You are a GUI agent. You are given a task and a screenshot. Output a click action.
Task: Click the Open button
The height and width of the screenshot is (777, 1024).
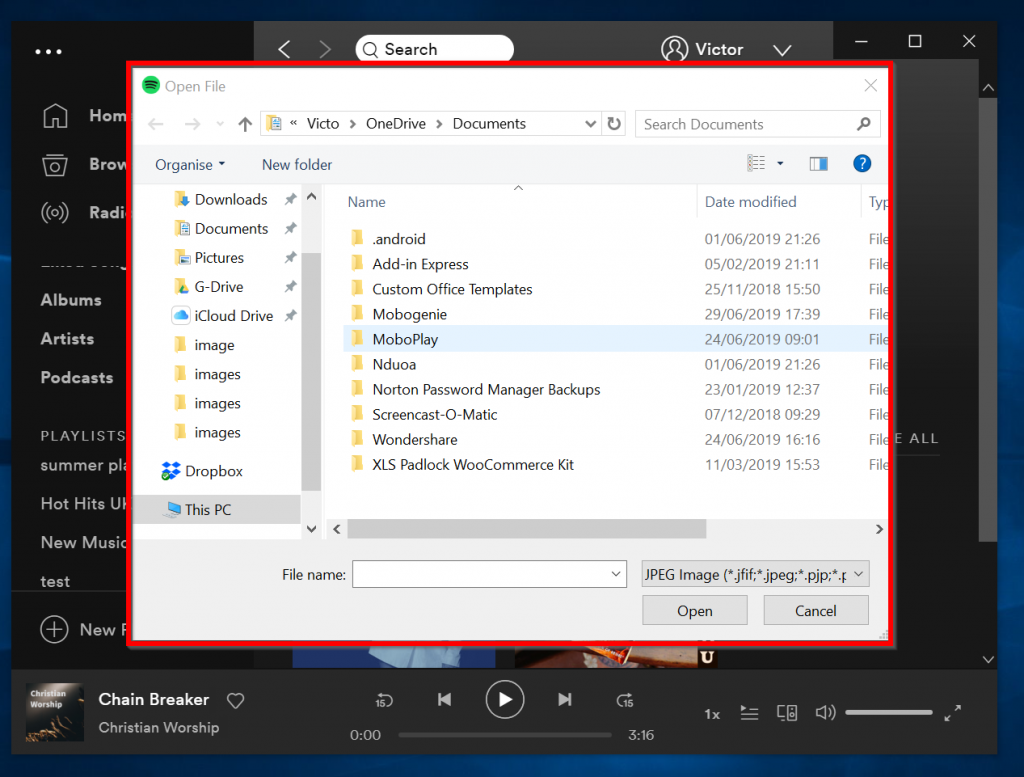(694, 610)
